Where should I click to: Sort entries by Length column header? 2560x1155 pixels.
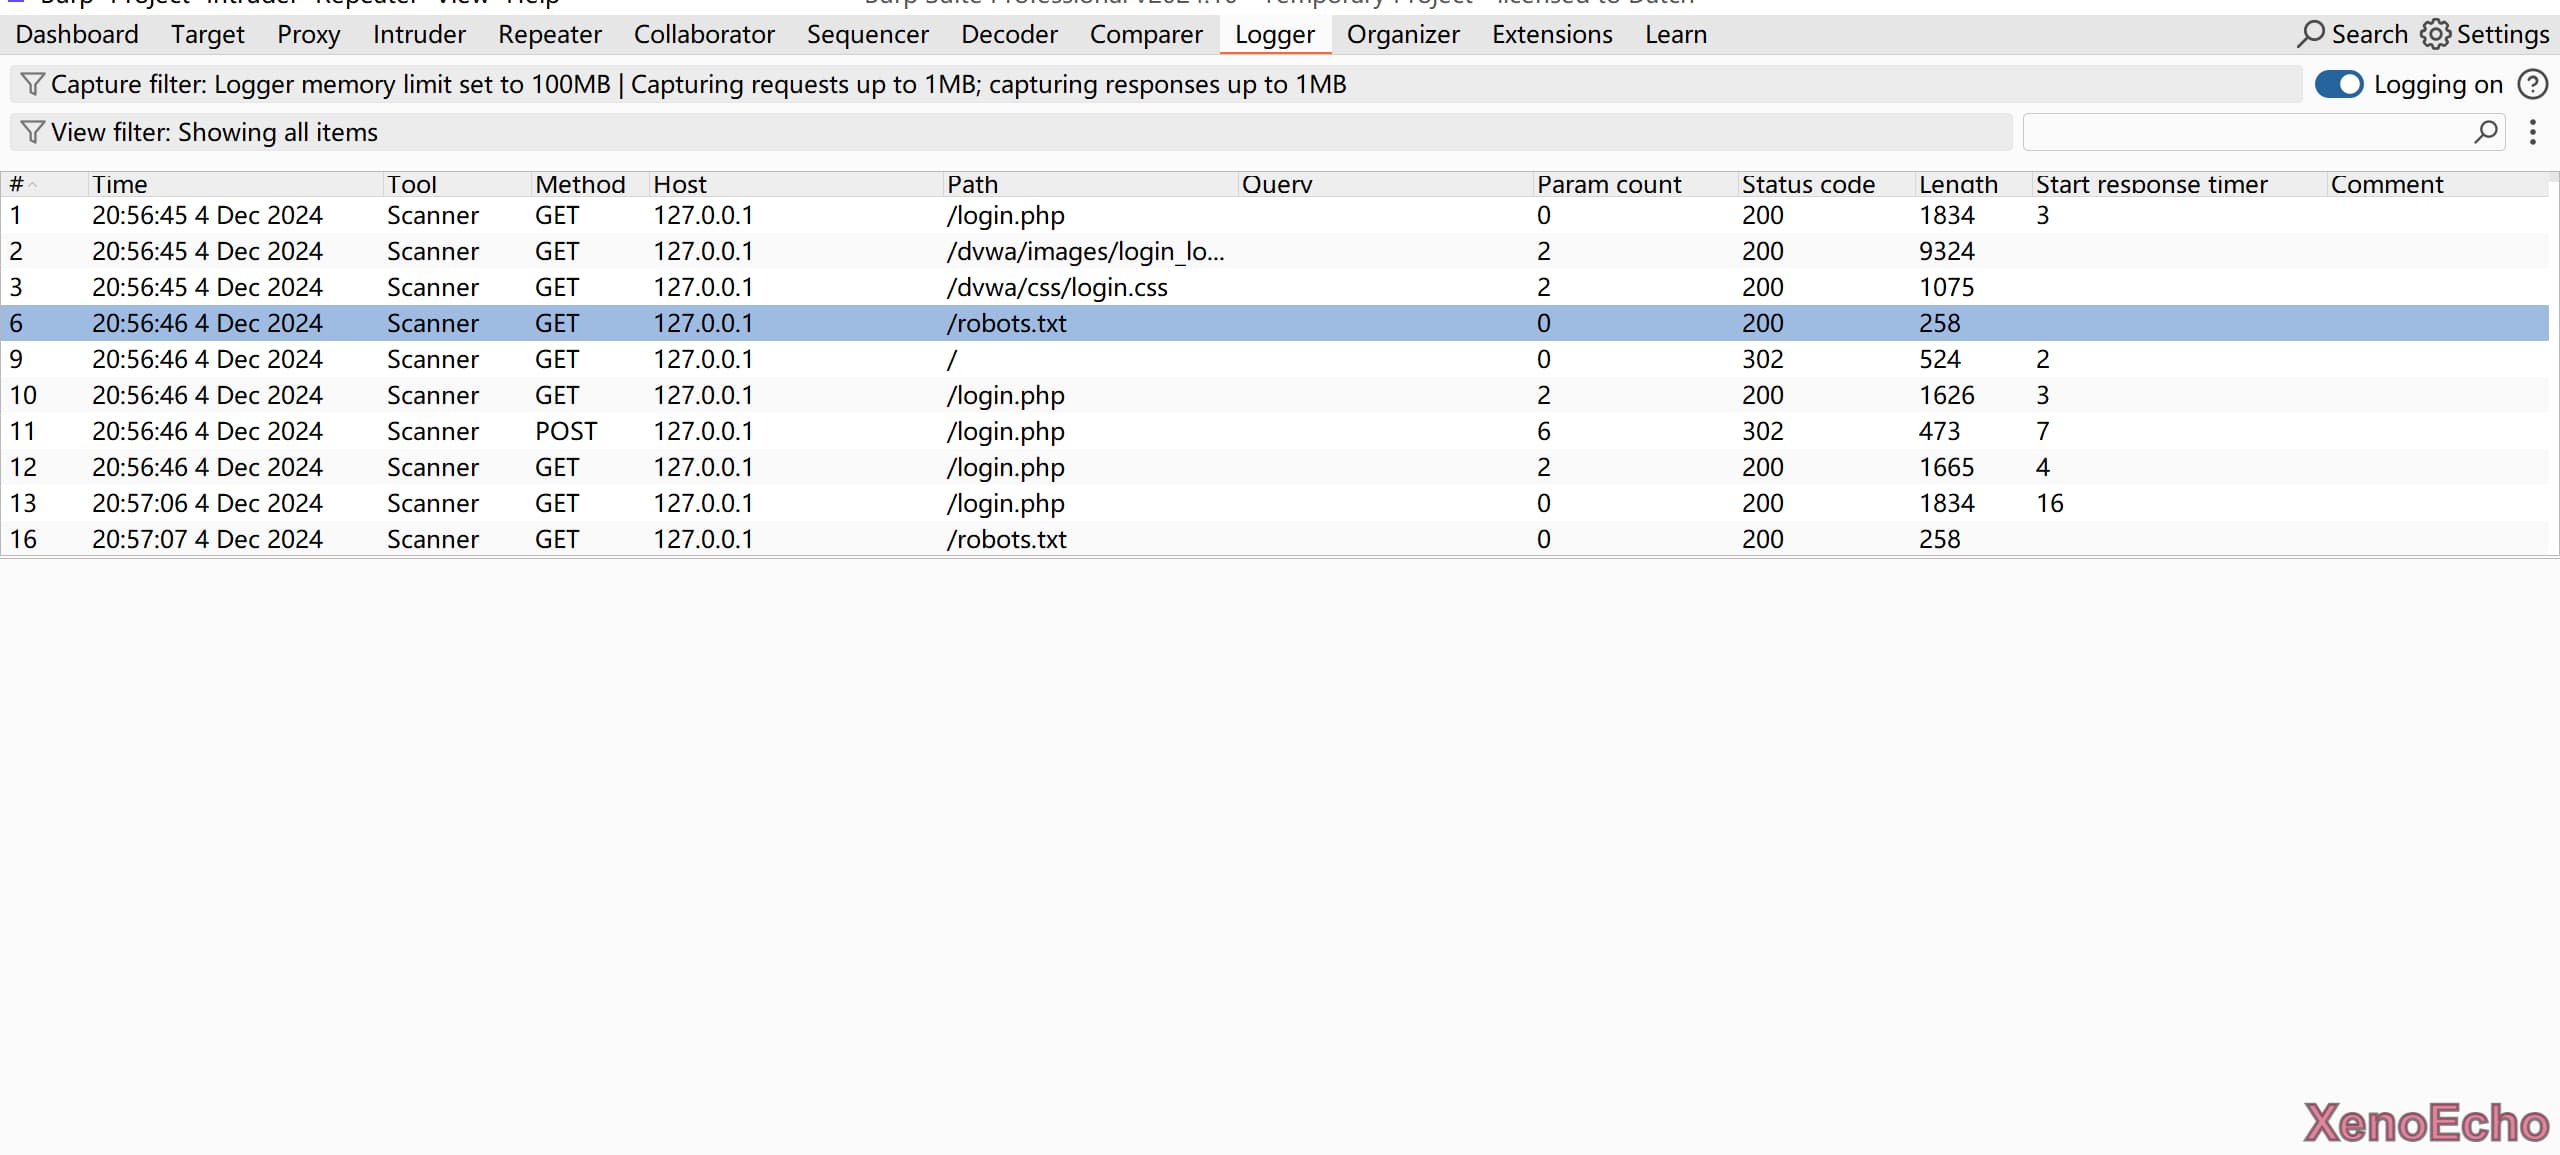[x=1958, y=185]
